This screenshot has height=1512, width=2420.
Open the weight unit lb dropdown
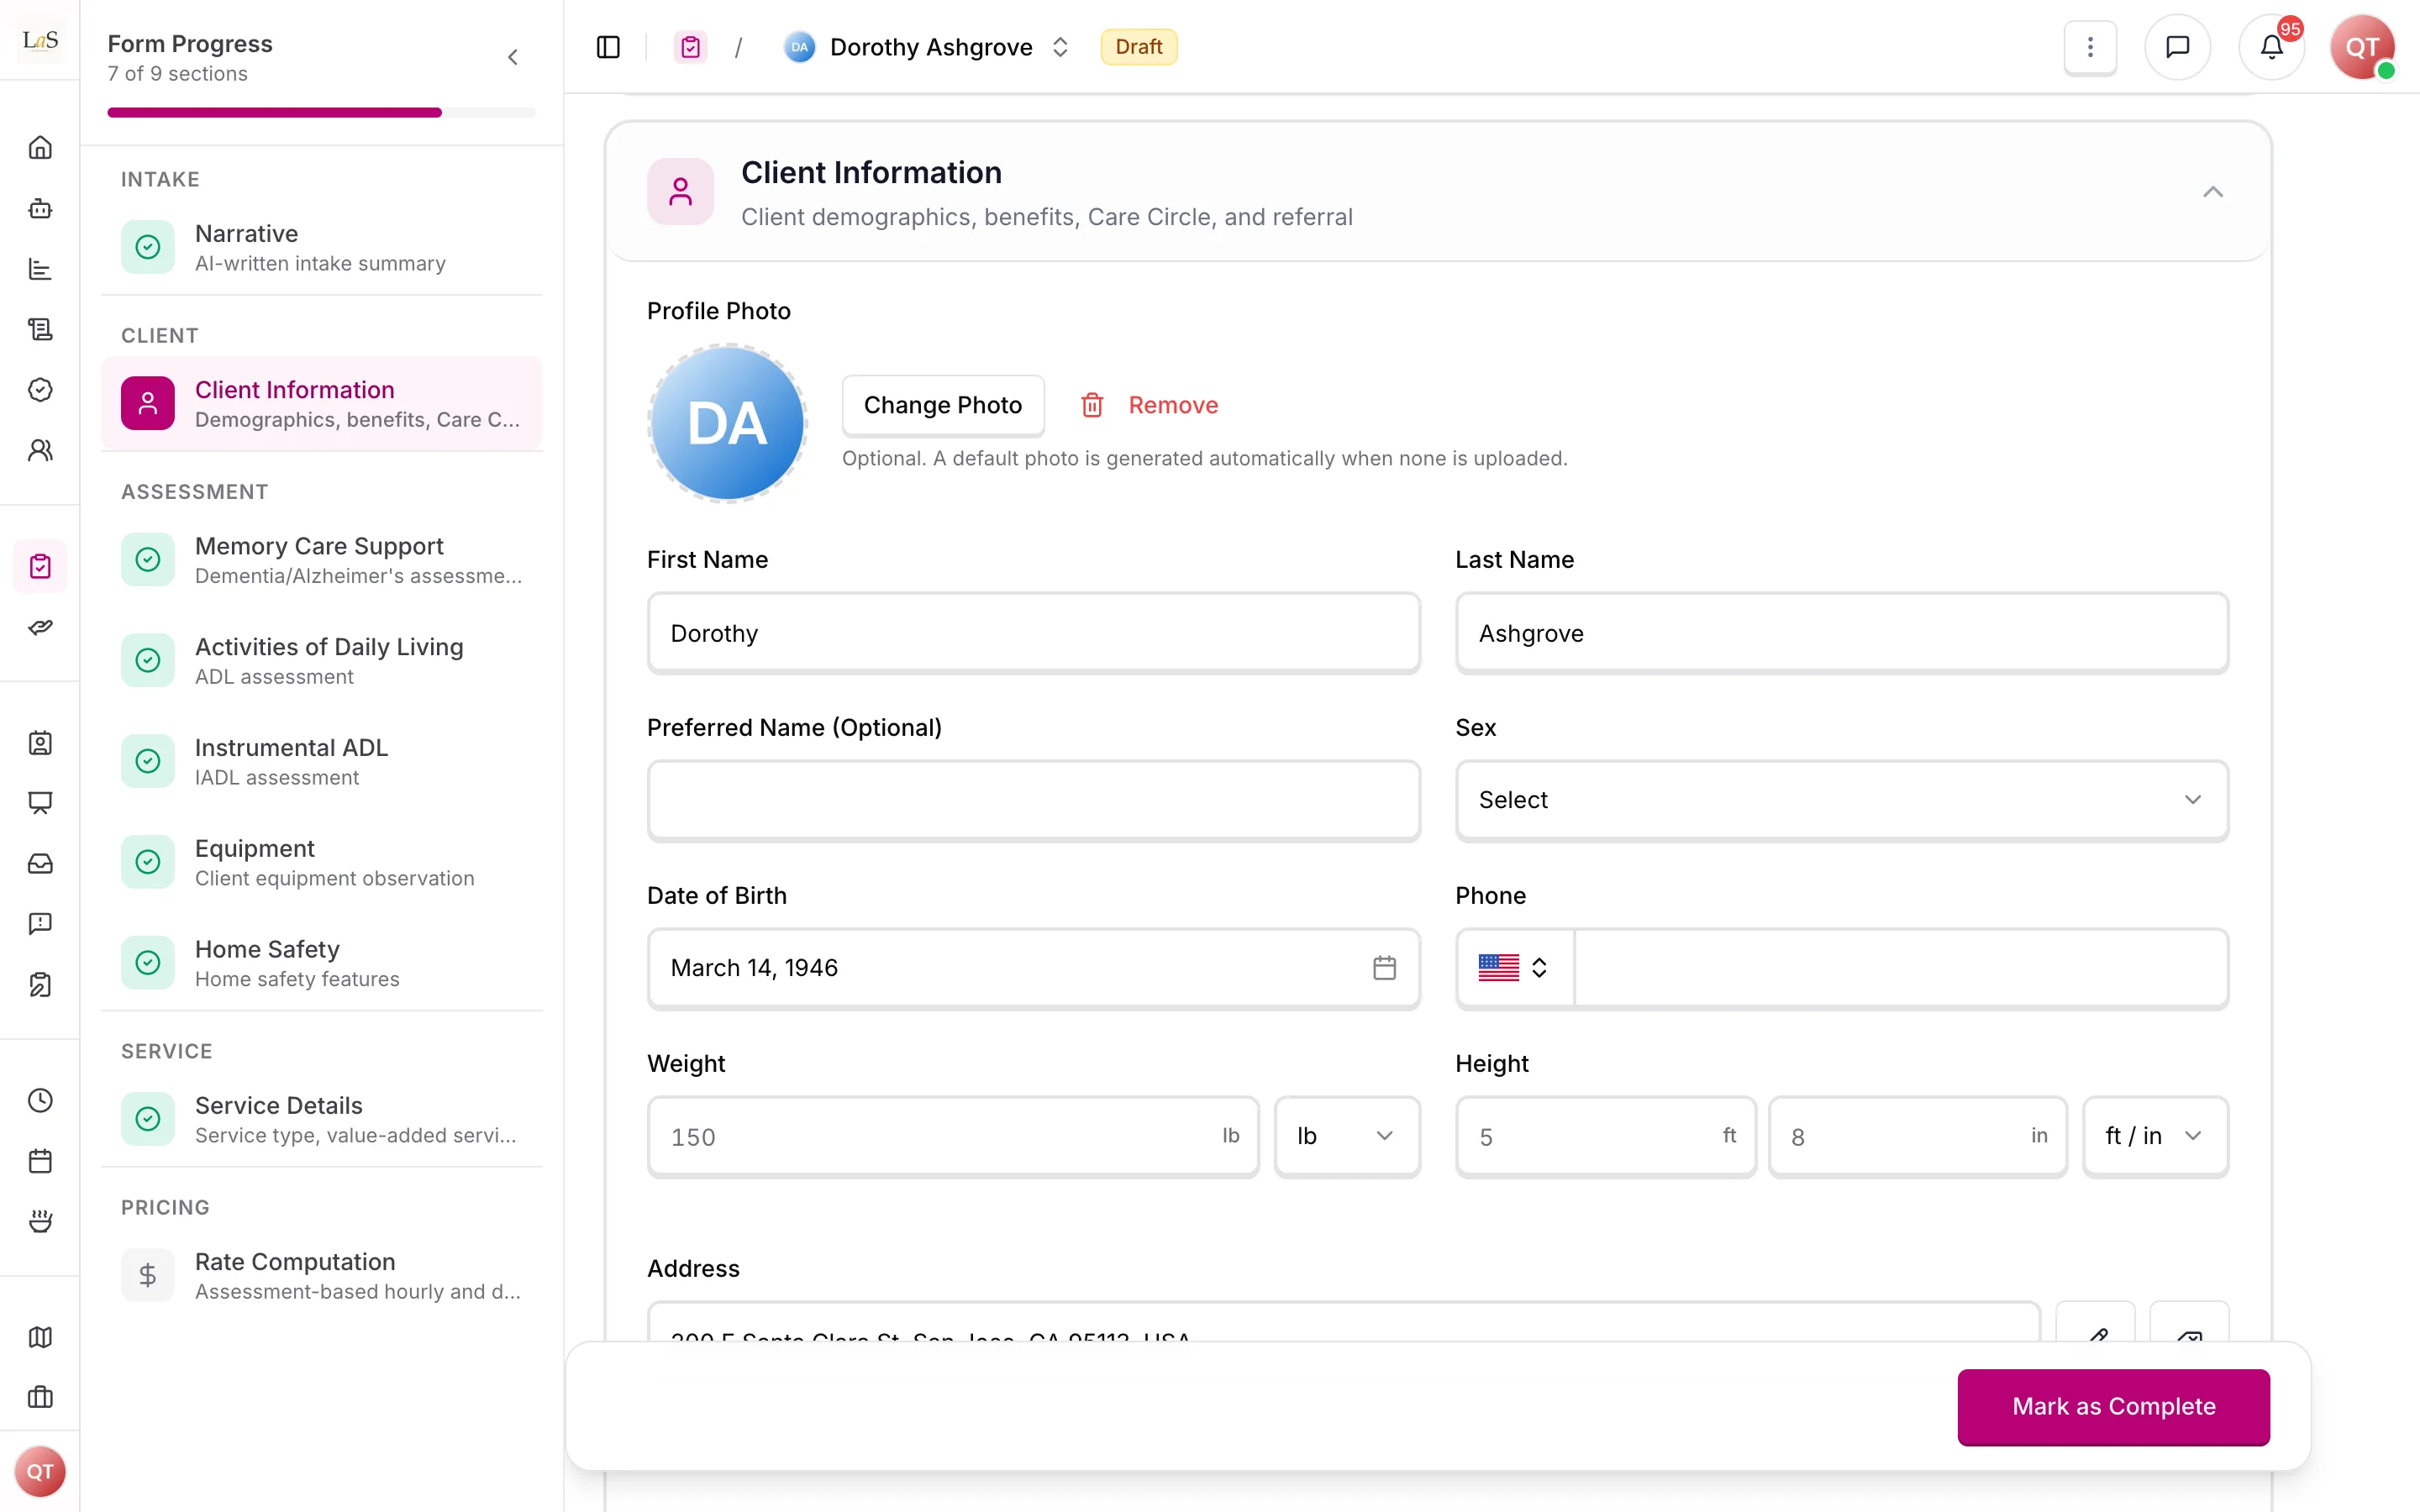(1347, 1136)
